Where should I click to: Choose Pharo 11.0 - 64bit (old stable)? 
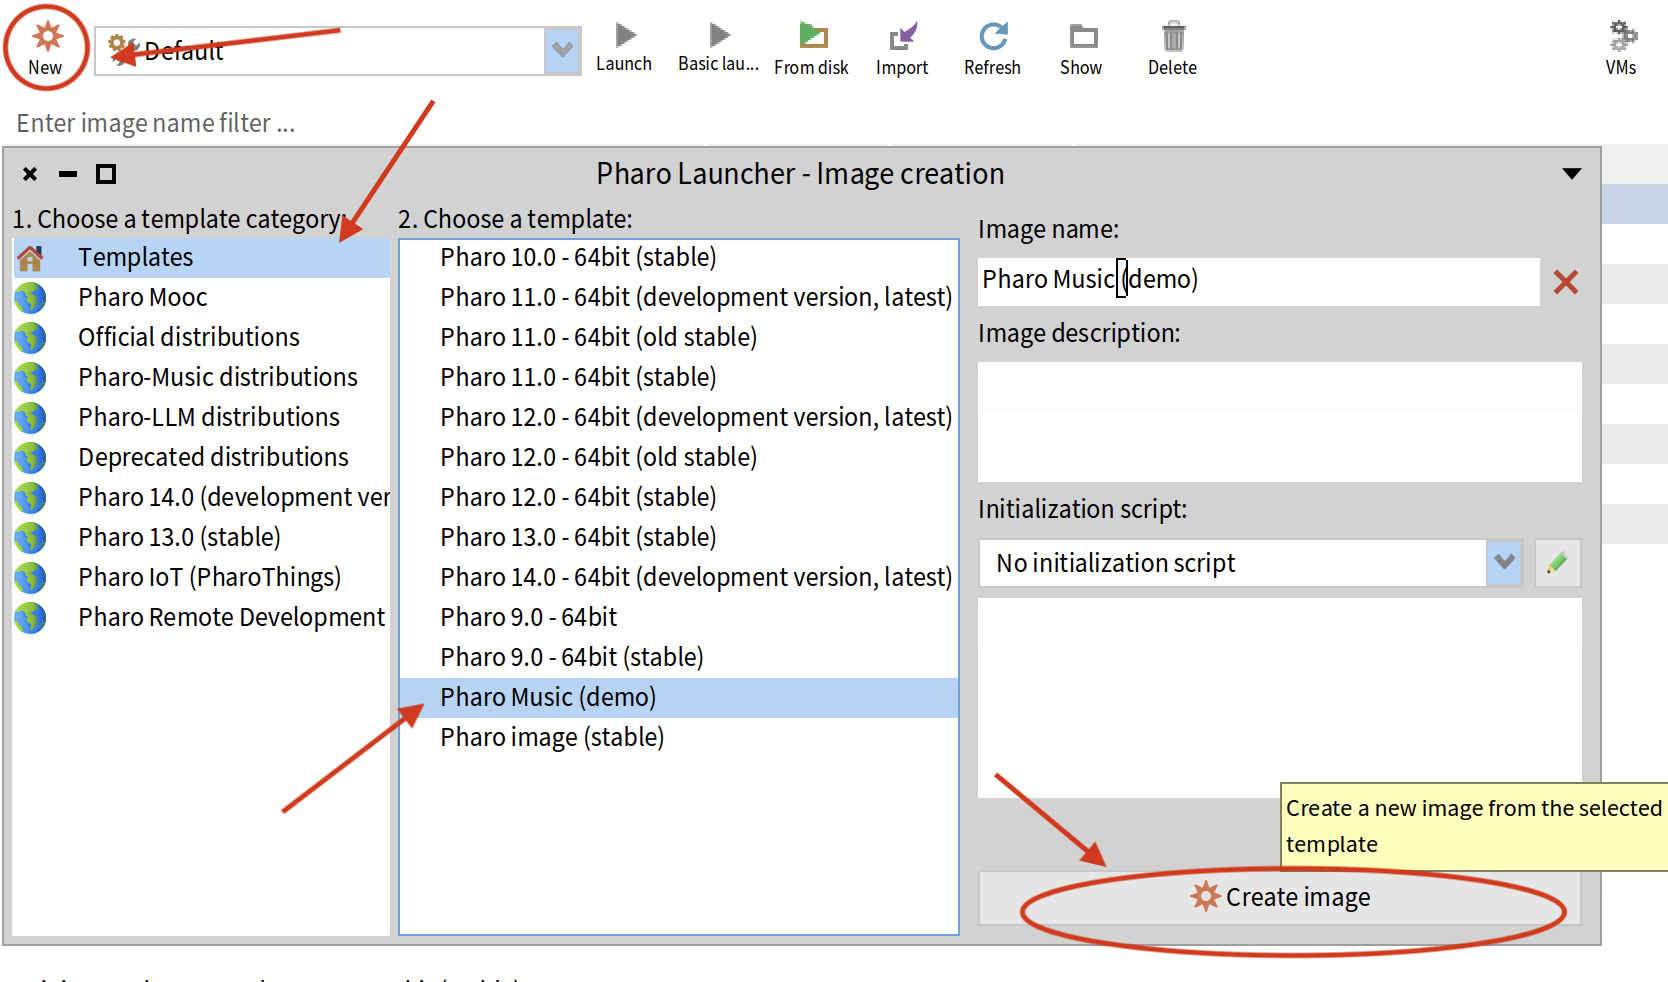pyautogui.click(x=679, y=337)
